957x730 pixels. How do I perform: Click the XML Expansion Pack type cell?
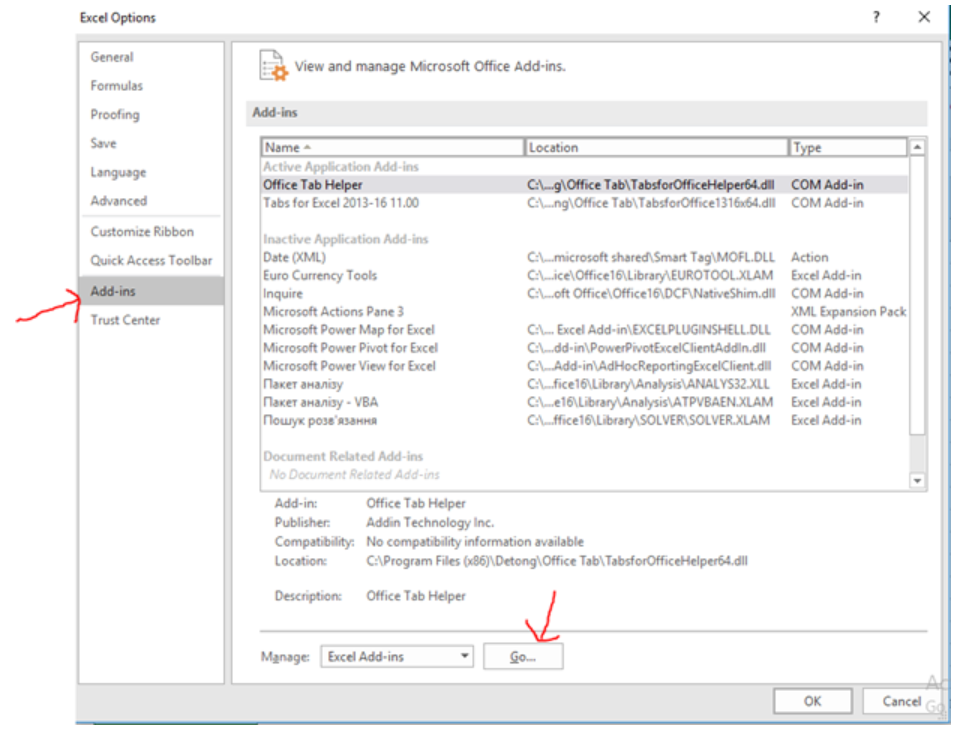tap(848, 311)
